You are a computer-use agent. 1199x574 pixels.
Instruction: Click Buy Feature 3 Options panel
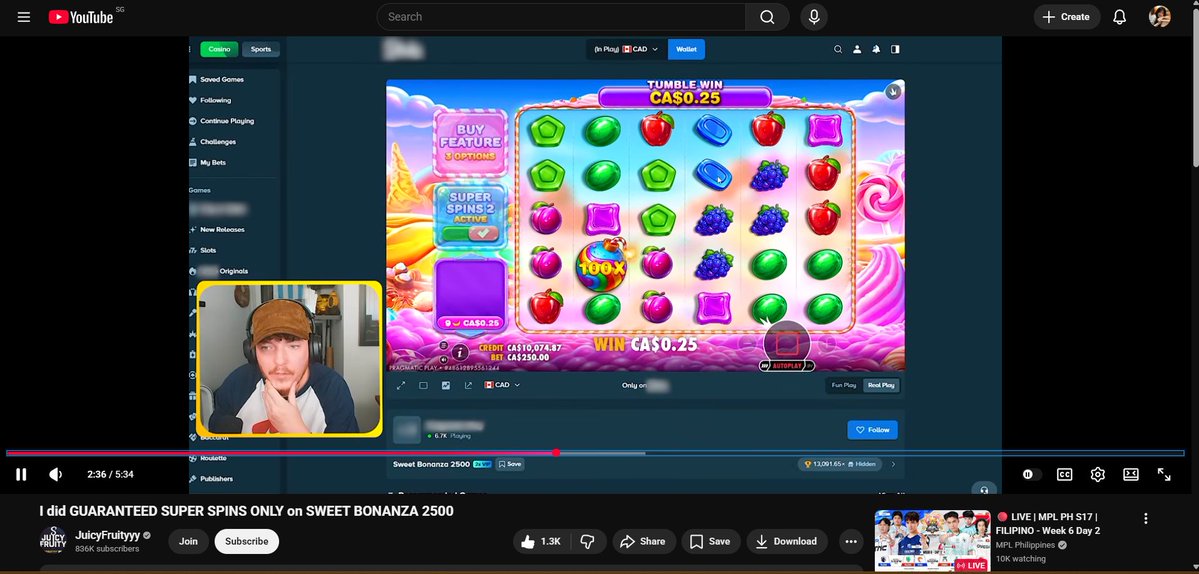470,142
